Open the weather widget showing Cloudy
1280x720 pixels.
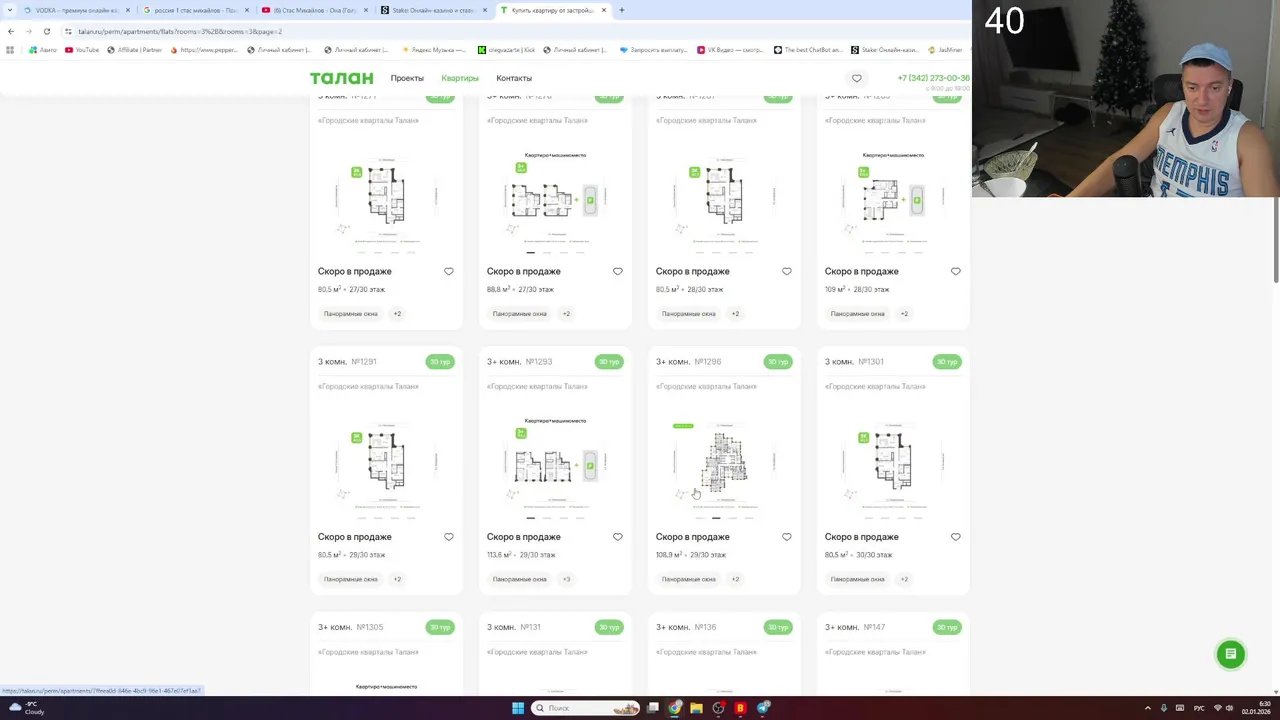tap(26, 708)
